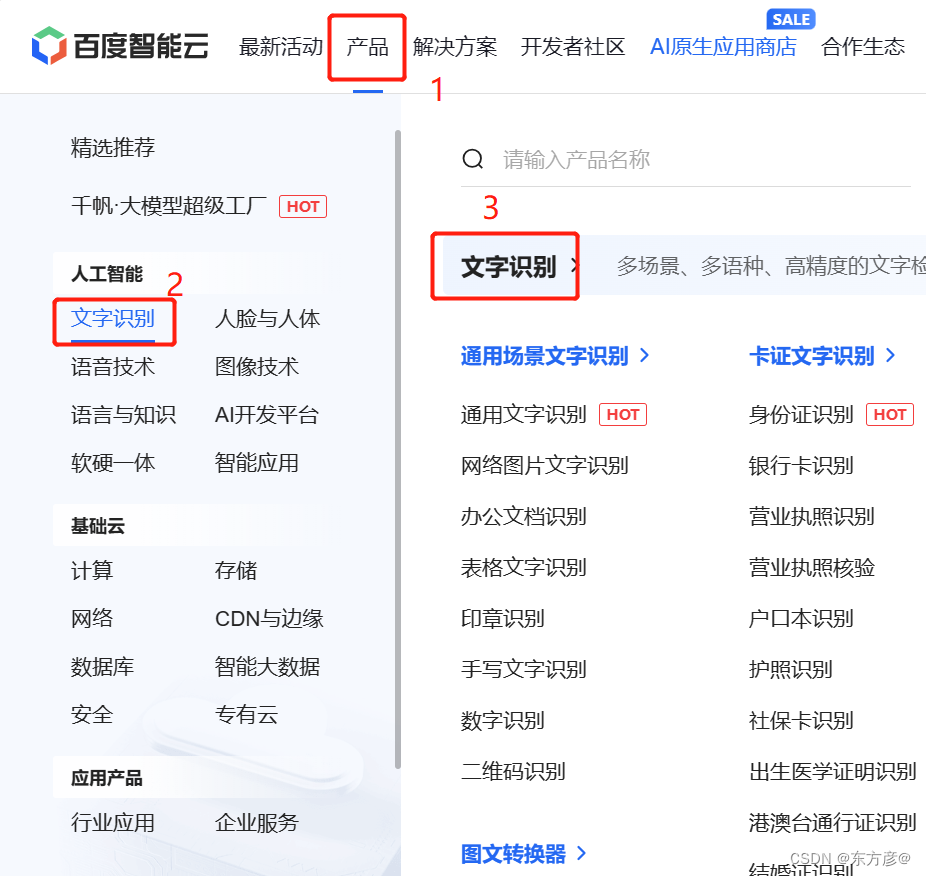Screen dimensions: 926x876
Task: Open the 产品 menu
Action: coord(367,46)
